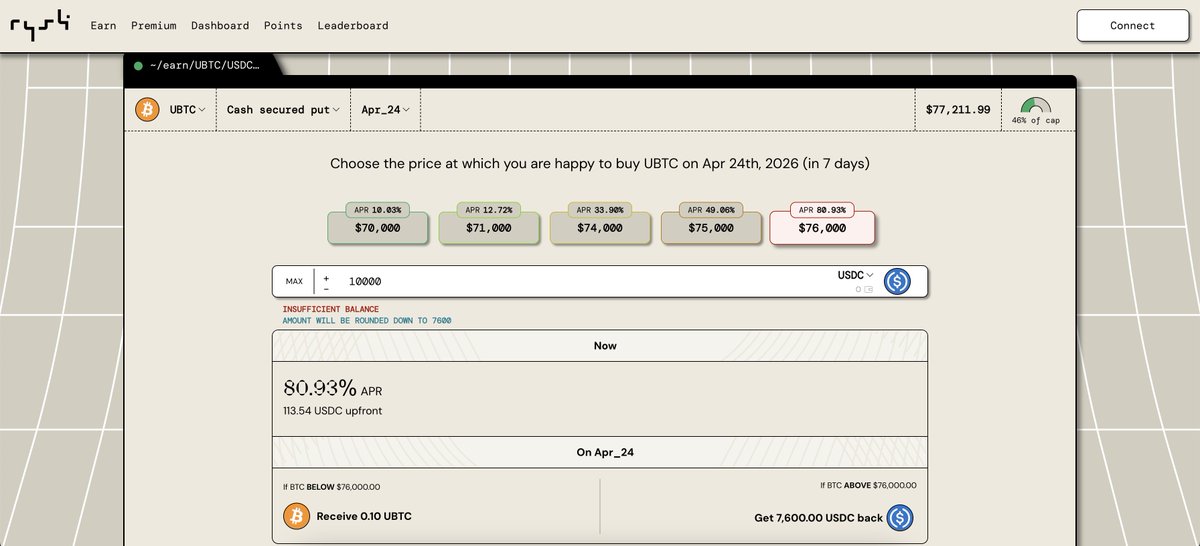This screenshot has width=1200, height=546.
Task: Click the $77,211.99 current price
Action: [957, 110]
